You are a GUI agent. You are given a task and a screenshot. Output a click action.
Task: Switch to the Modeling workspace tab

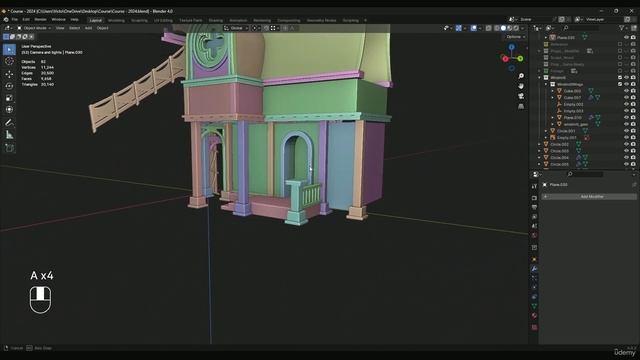116,20
